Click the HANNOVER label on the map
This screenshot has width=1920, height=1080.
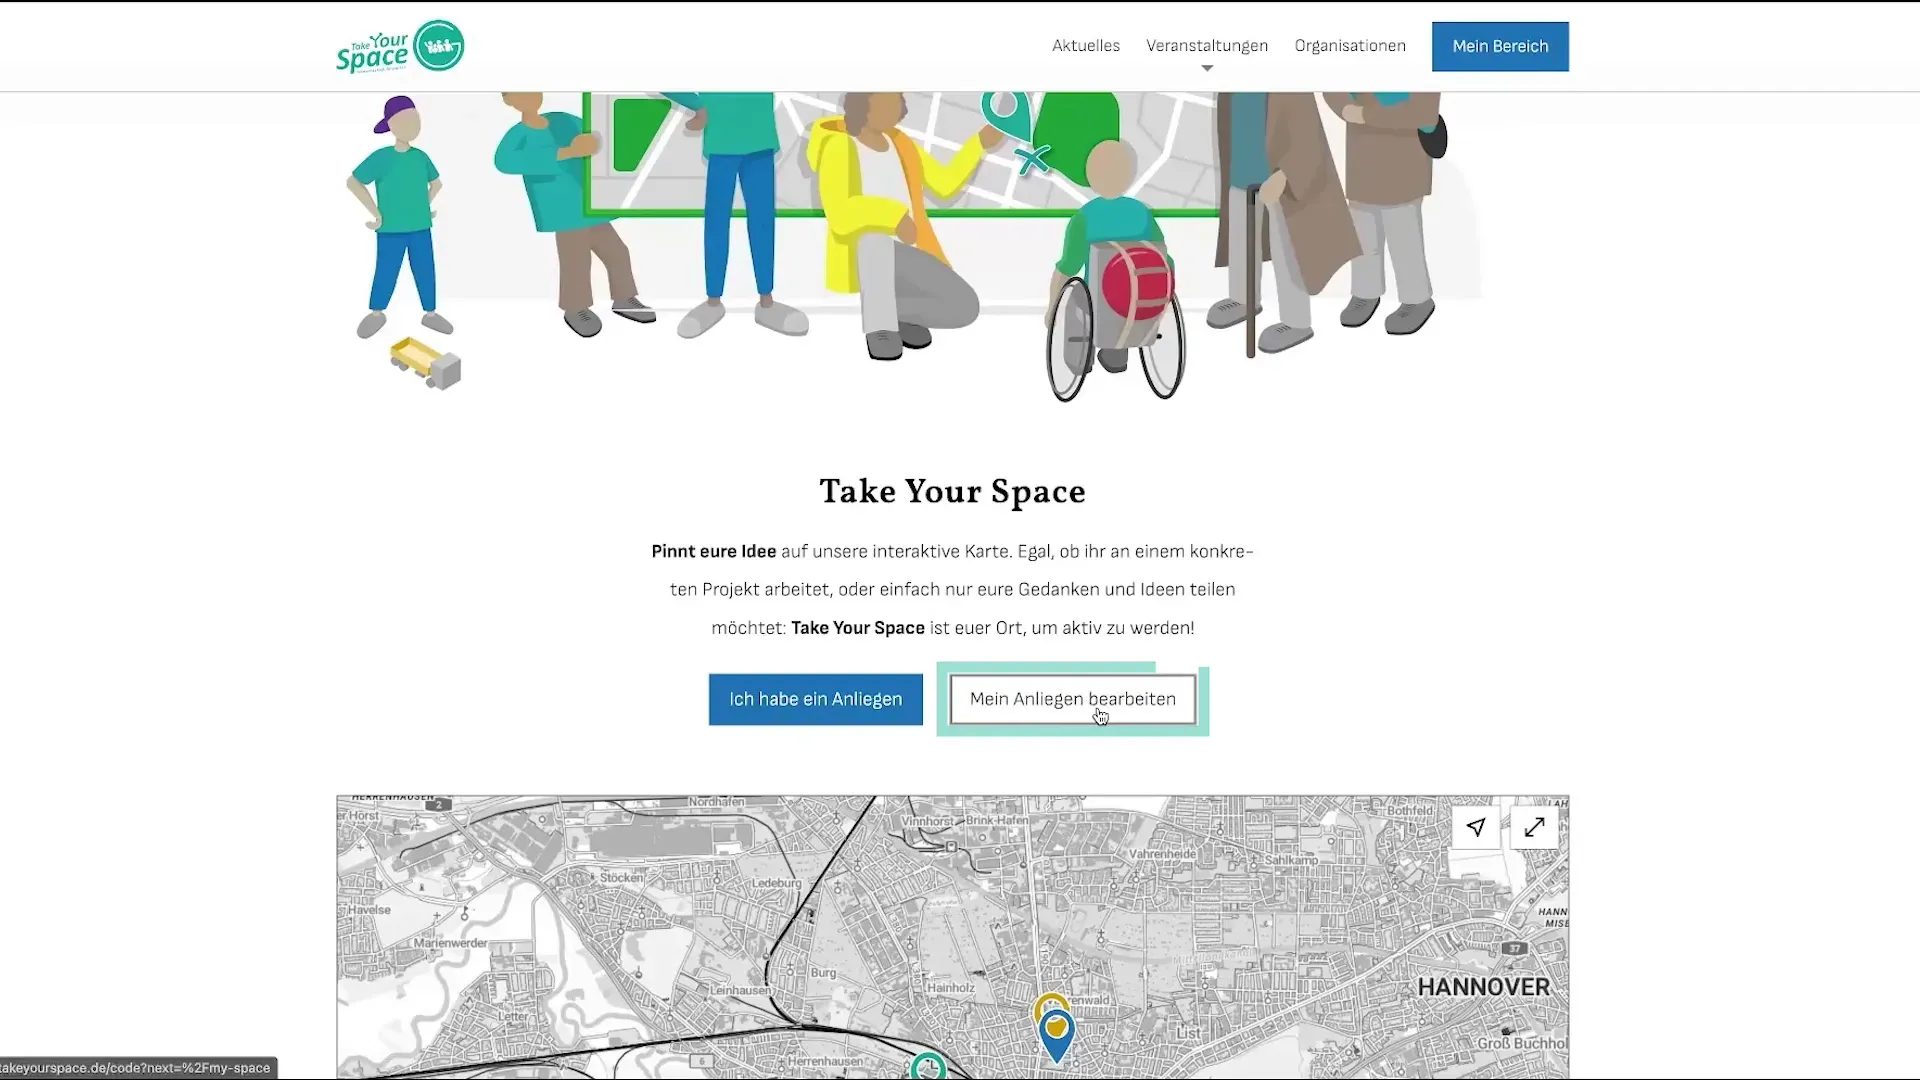pos(1484,987)
